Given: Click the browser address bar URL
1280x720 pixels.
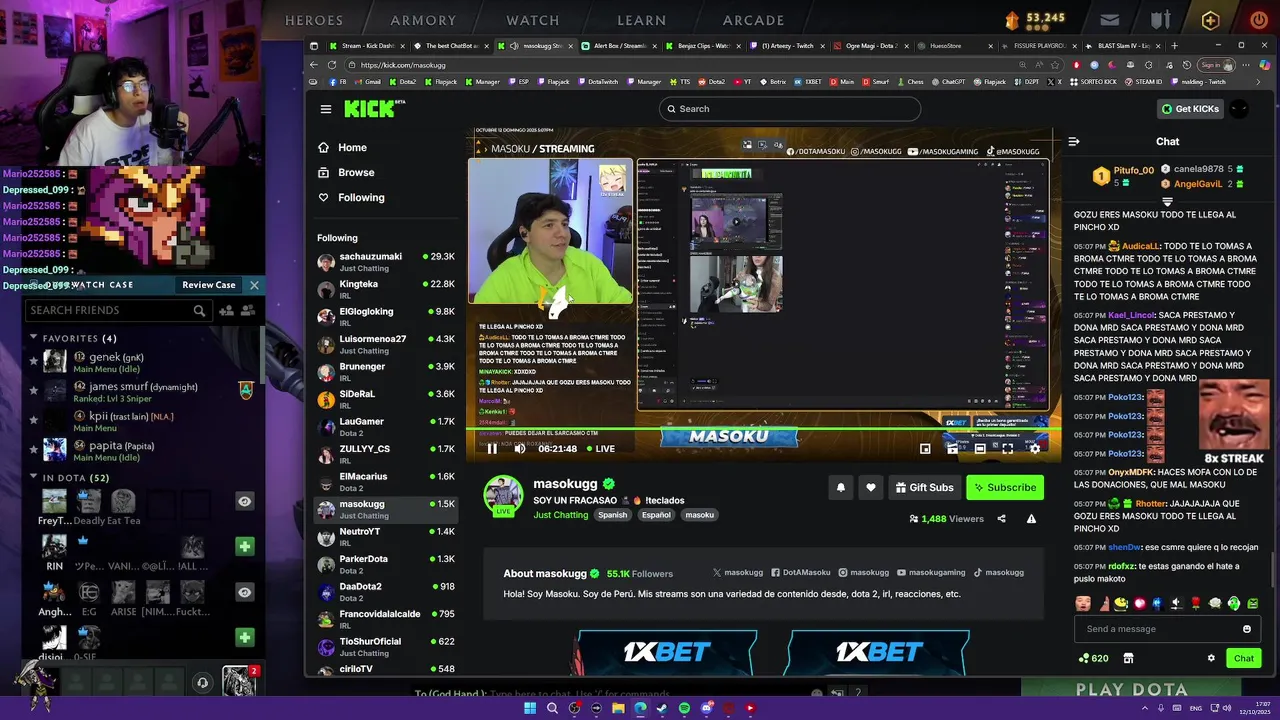Looking at the screenshot, I should click(x=403, y=65).
